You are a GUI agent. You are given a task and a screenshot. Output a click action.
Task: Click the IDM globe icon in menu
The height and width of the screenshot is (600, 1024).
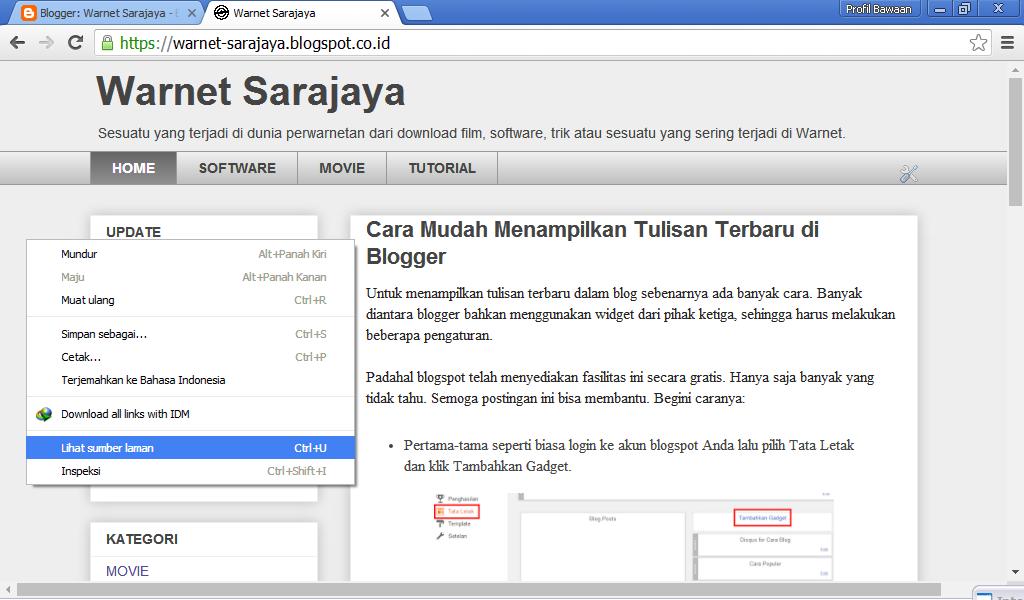pyautogui.click(x=44, y=414)
